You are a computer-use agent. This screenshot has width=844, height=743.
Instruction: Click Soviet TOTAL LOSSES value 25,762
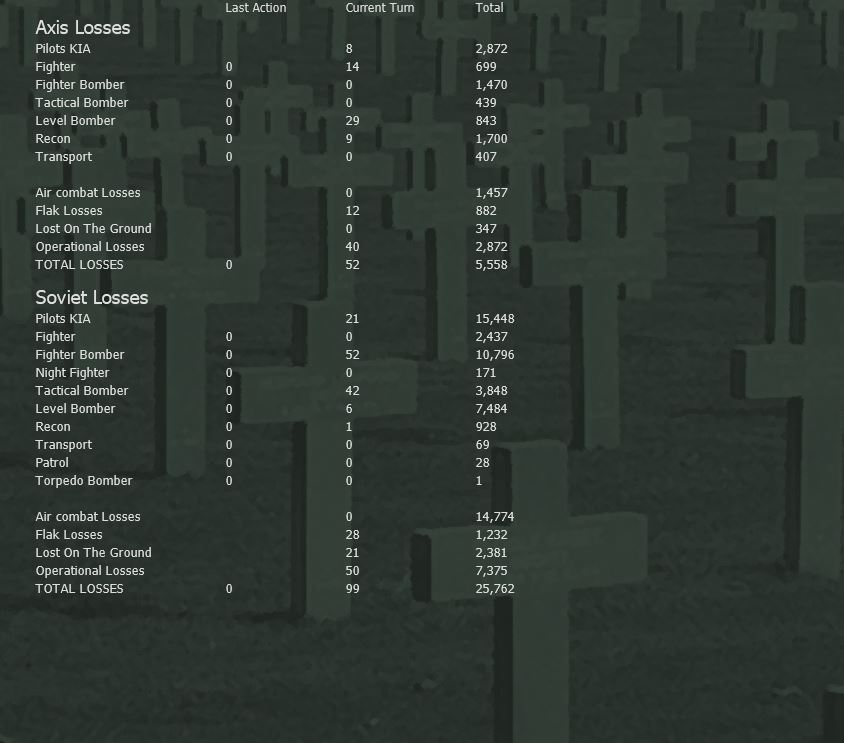(495, 589)
